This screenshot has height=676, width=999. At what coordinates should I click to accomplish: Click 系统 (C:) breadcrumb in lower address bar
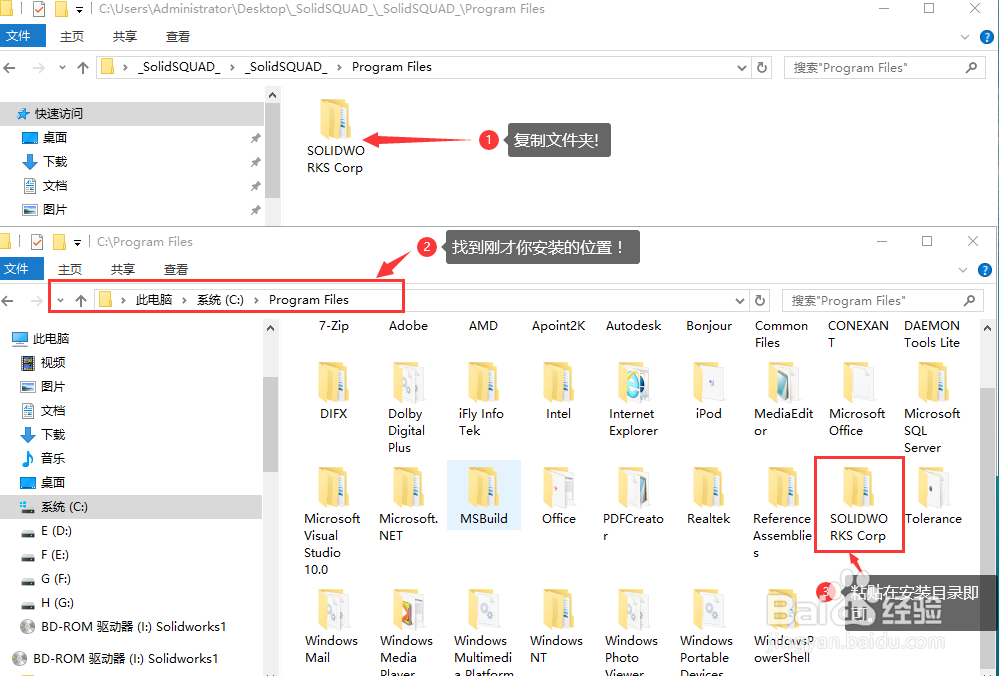(x=220, y=300)
